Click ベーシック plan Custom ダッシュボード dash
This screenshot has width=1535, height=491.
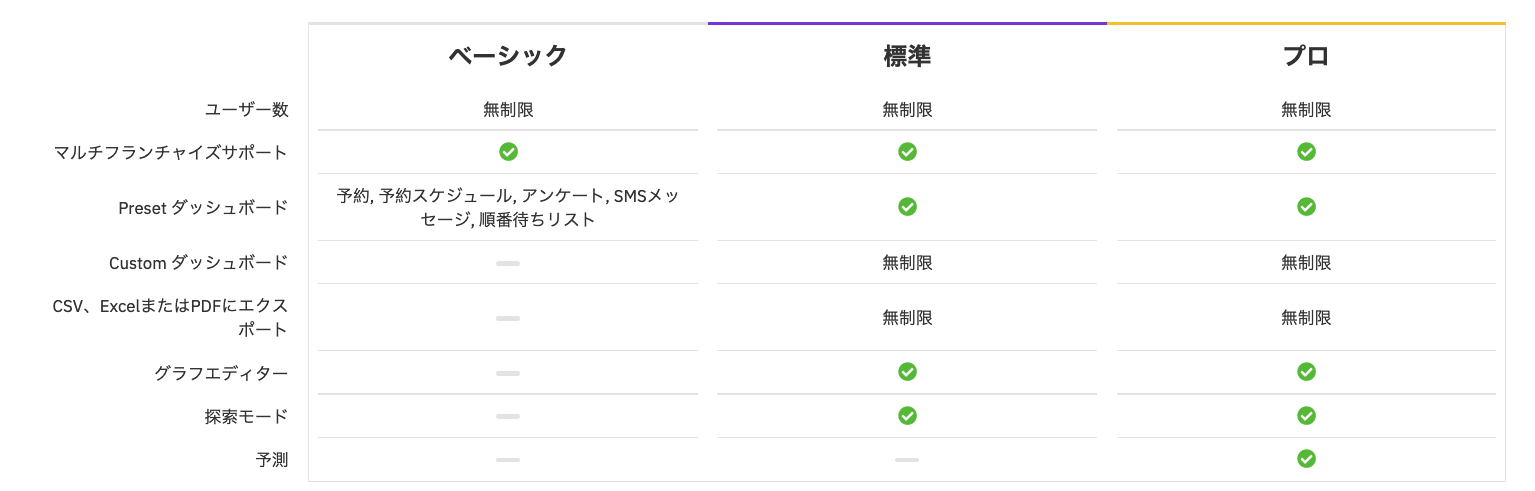508,263
